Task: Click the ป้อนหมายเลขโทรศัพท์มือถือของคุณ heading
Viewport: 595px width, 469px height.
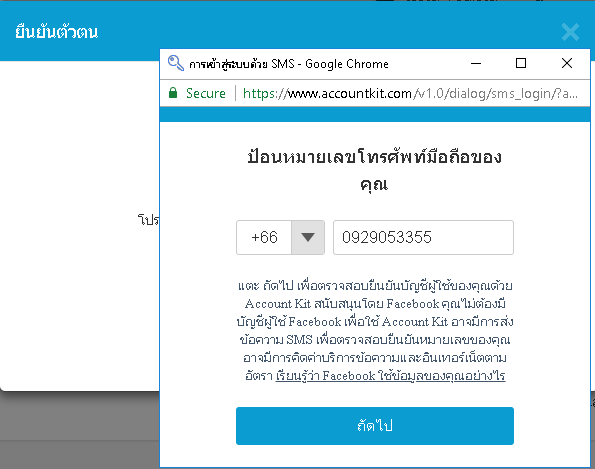Action: (x=375, y=171)
